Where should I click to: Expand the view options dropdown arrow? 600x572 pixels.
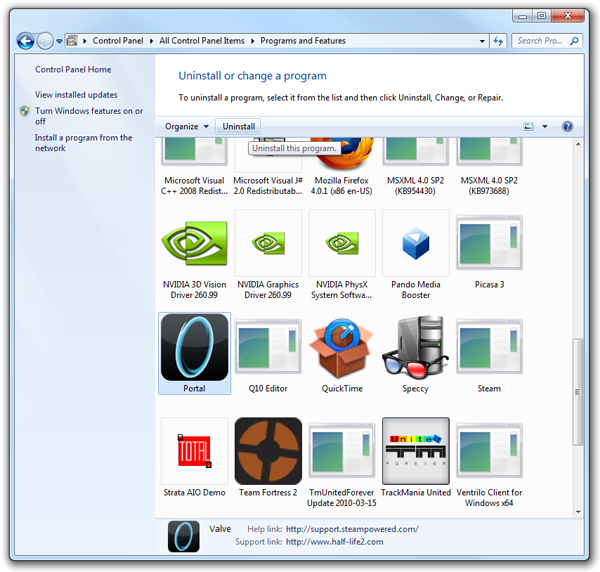(545, 127)
